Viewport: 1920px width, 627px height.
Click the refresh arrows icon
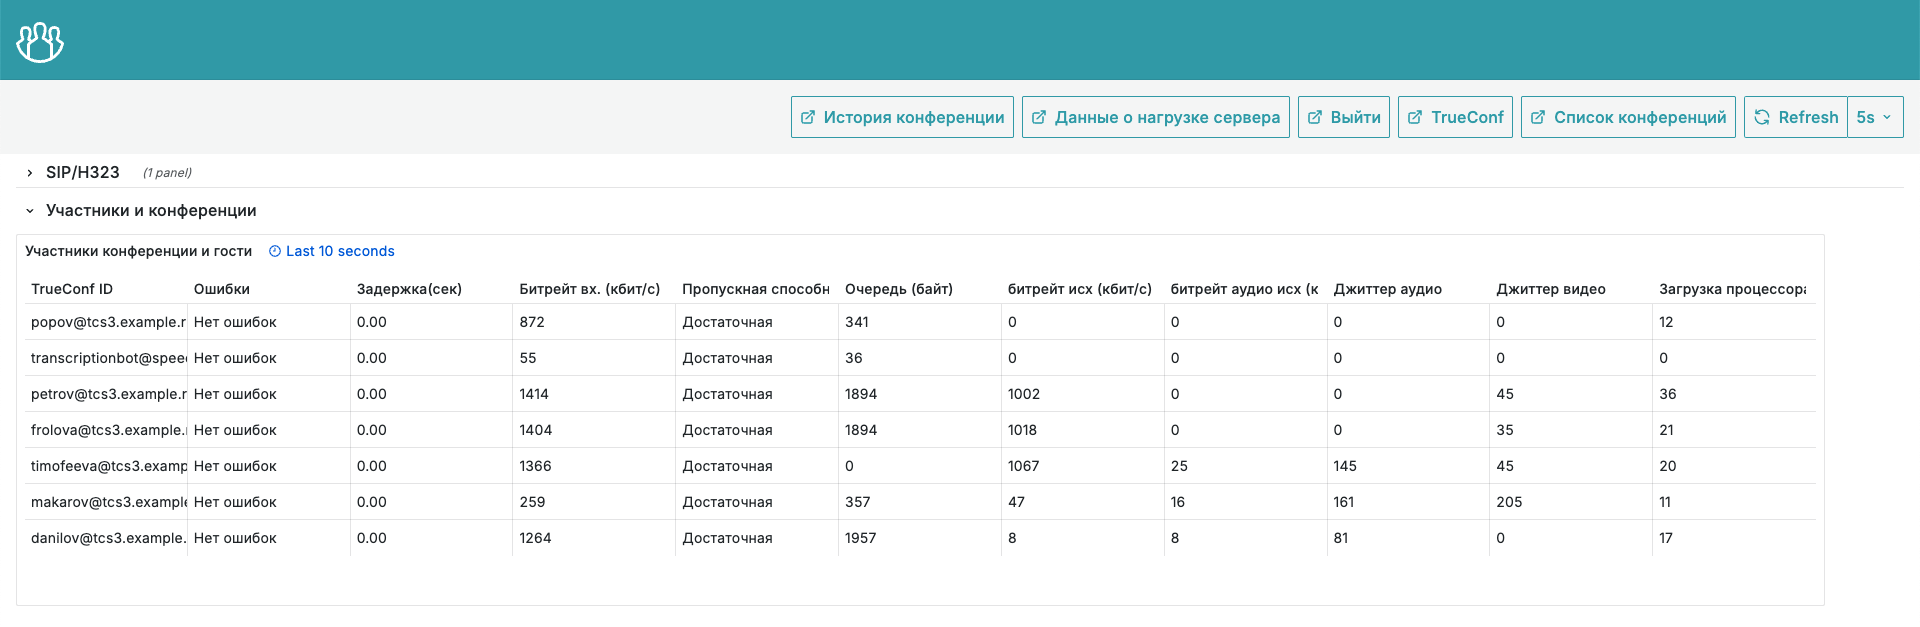tap(1762, 117)
